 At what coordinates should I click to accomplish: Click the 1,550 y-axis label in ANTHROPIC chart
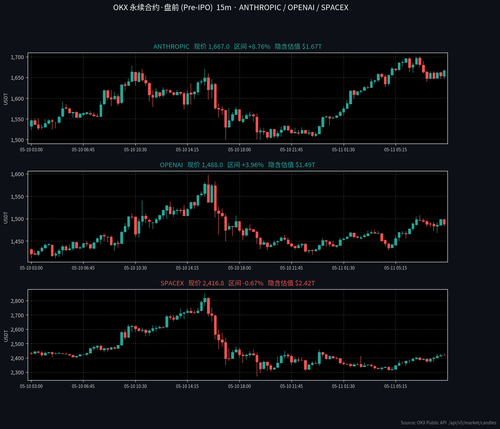(17, 119)
